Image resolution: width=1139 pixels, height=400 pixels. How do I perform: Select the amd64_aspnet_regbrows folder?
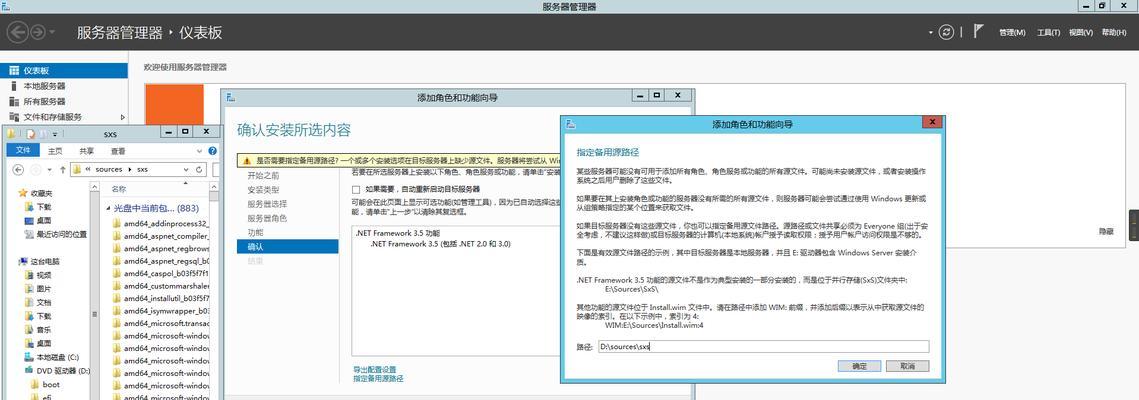click(161, 248)
